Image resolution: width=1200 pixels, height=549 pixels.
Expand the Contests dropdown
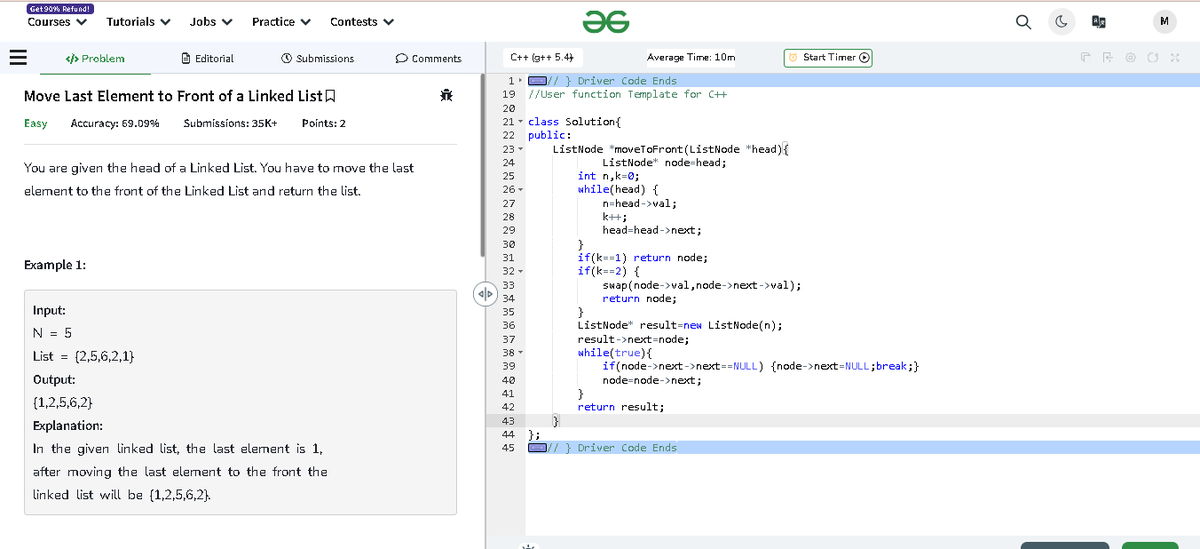coord(362,21)
